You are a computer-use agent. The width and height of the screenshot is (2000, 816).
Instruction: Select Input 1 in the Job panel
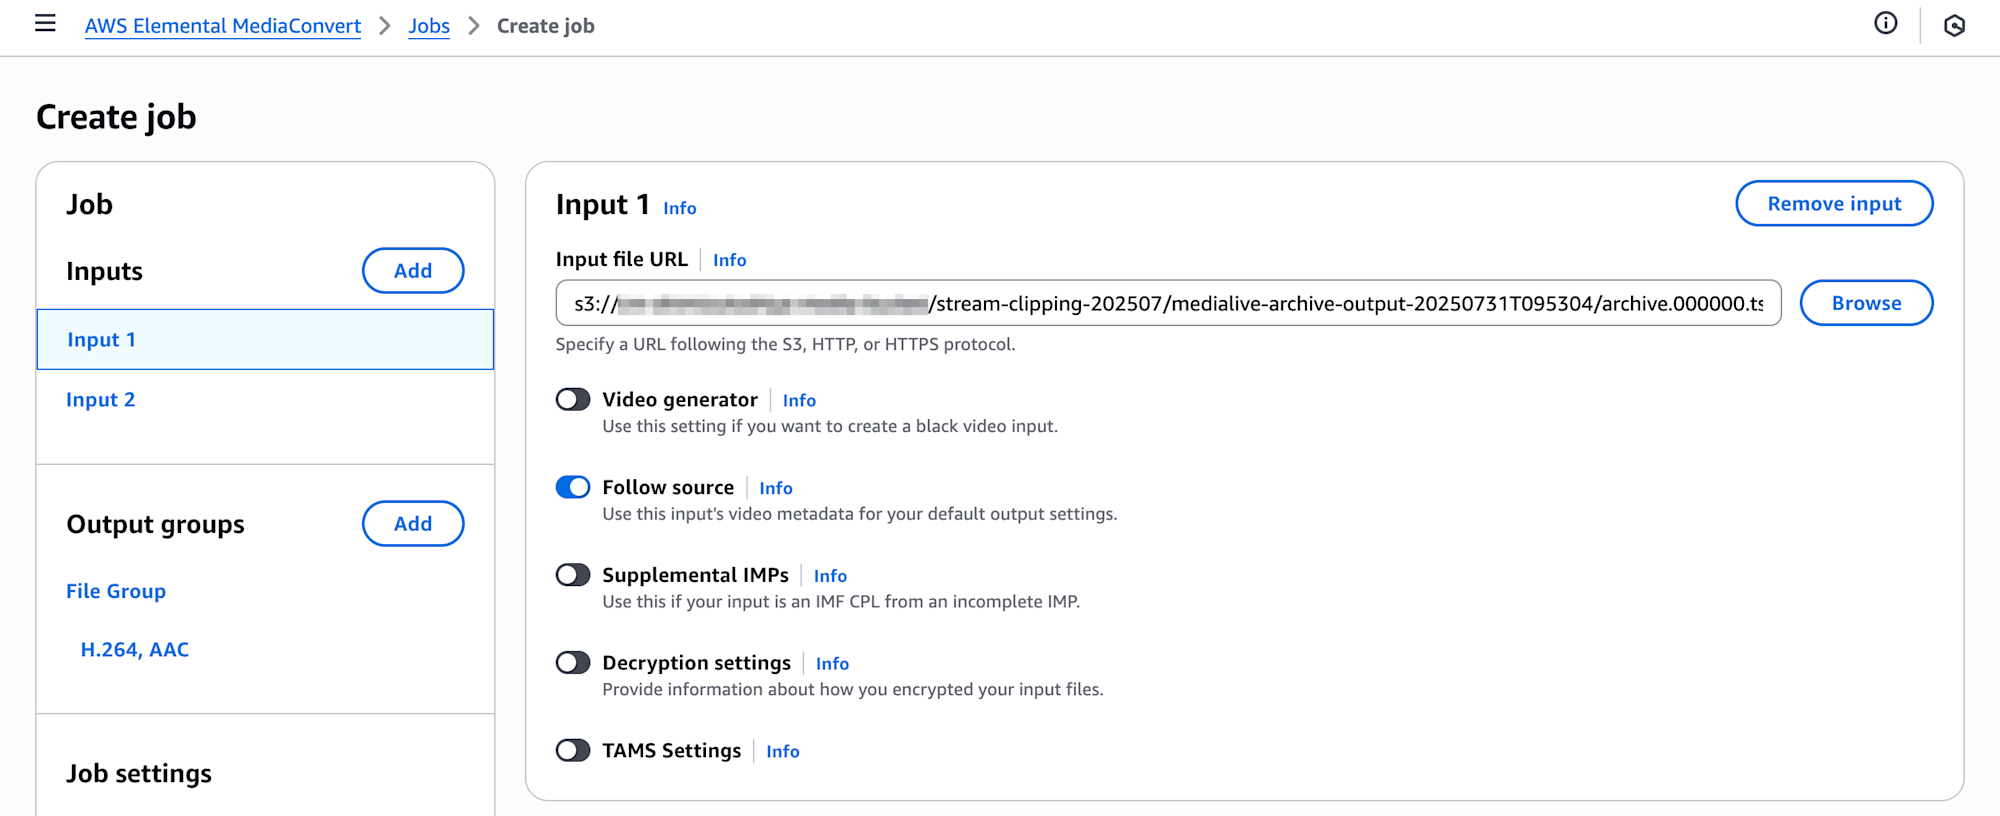tap(265, 340)
